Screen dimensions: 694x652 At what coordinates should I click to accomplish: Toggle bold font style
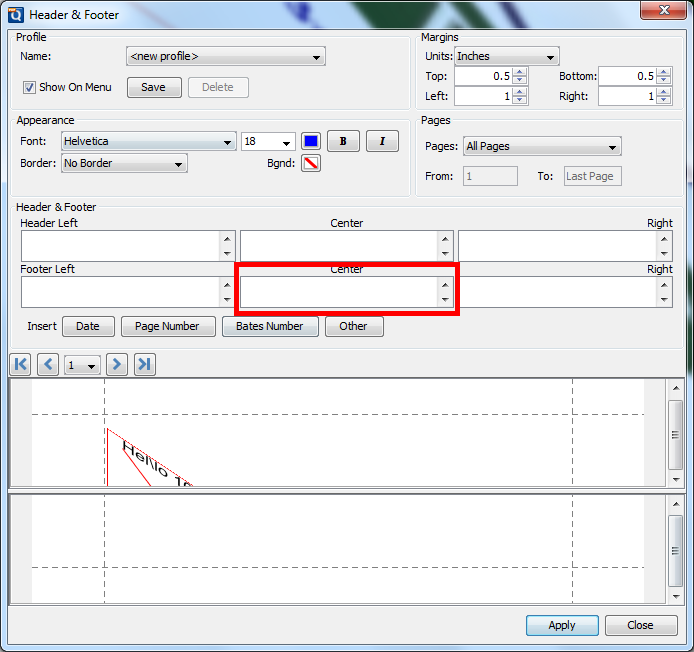(343, 141)
